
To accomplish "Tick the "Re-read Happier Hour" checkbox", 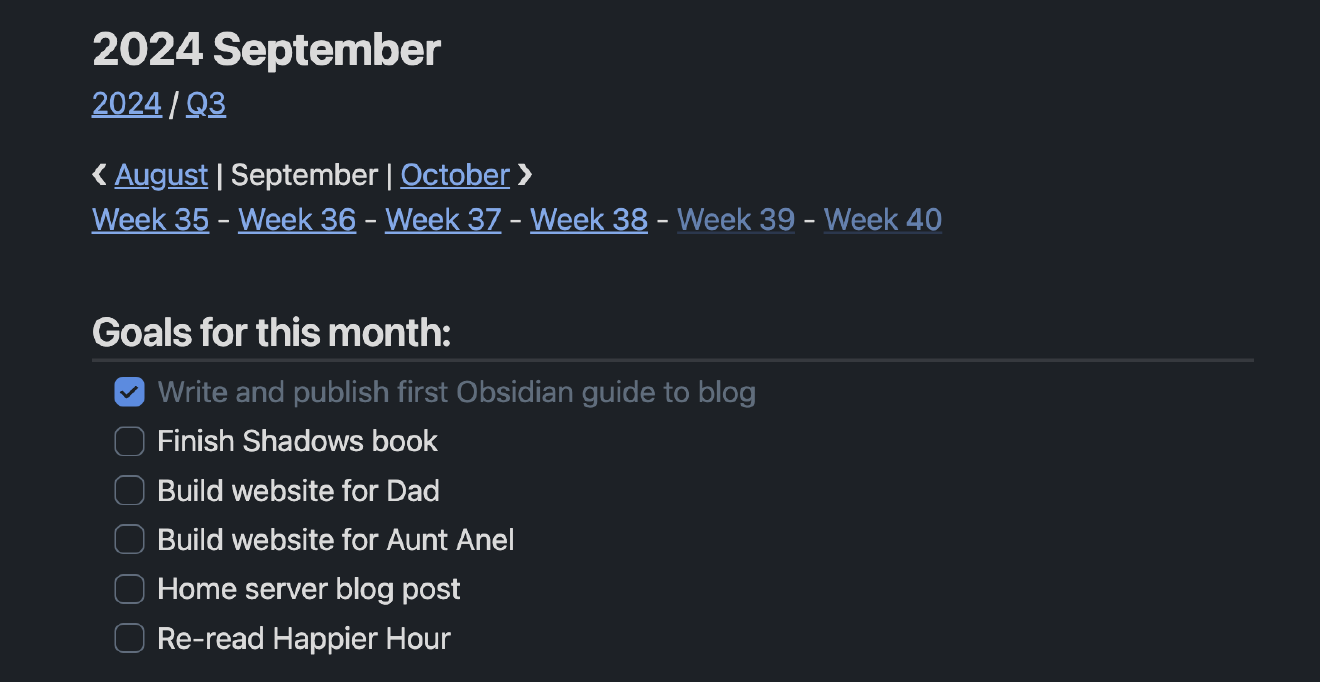I will click(129, 638).
